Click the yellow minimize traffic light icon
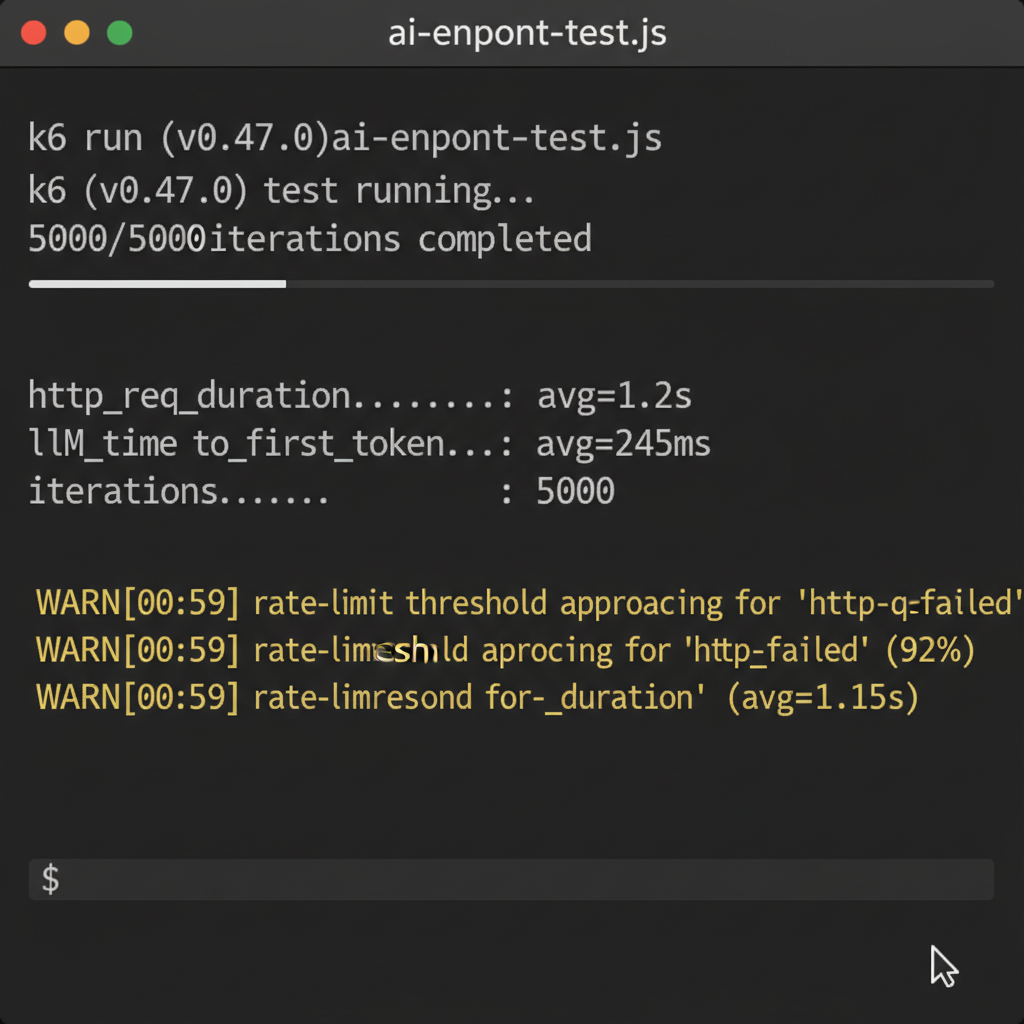Image resolution: width=1024 pixels, height=1024 pixels. [x=76, y=32]
